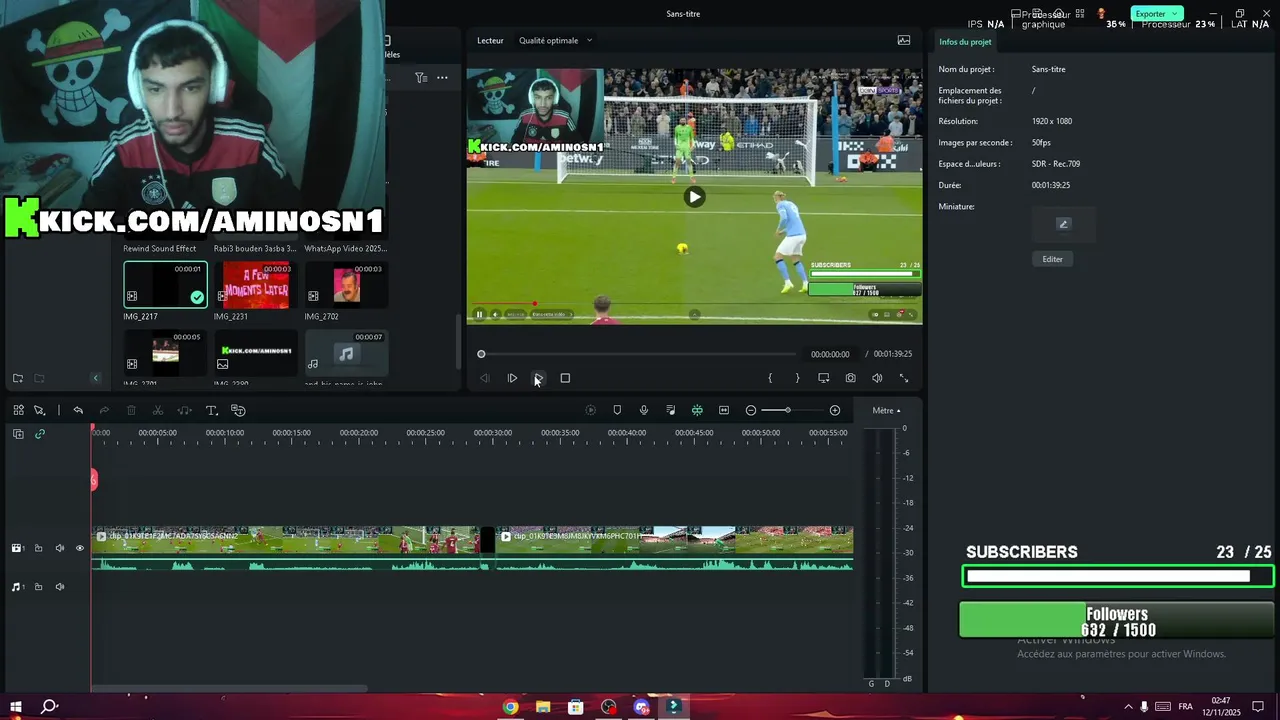Click the new folder icon at media panel bottom
Image resolution: width=1280 pixels, height=720 pixels.
18,378
